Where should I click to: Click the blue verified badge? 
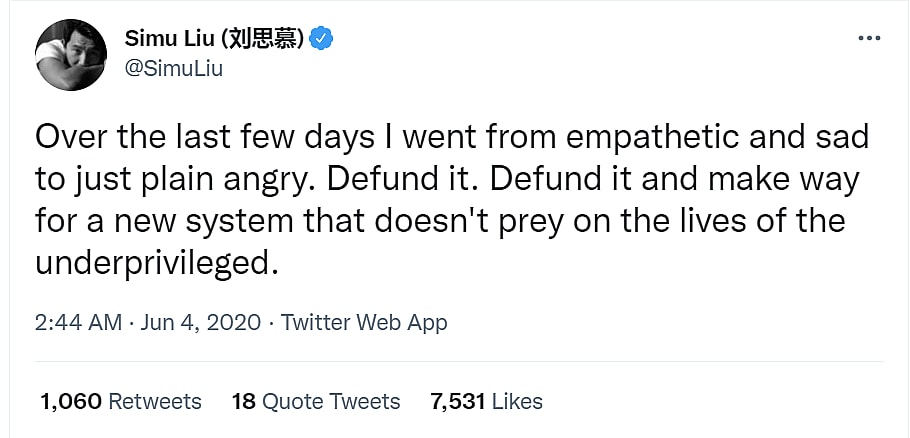(322, 39)
